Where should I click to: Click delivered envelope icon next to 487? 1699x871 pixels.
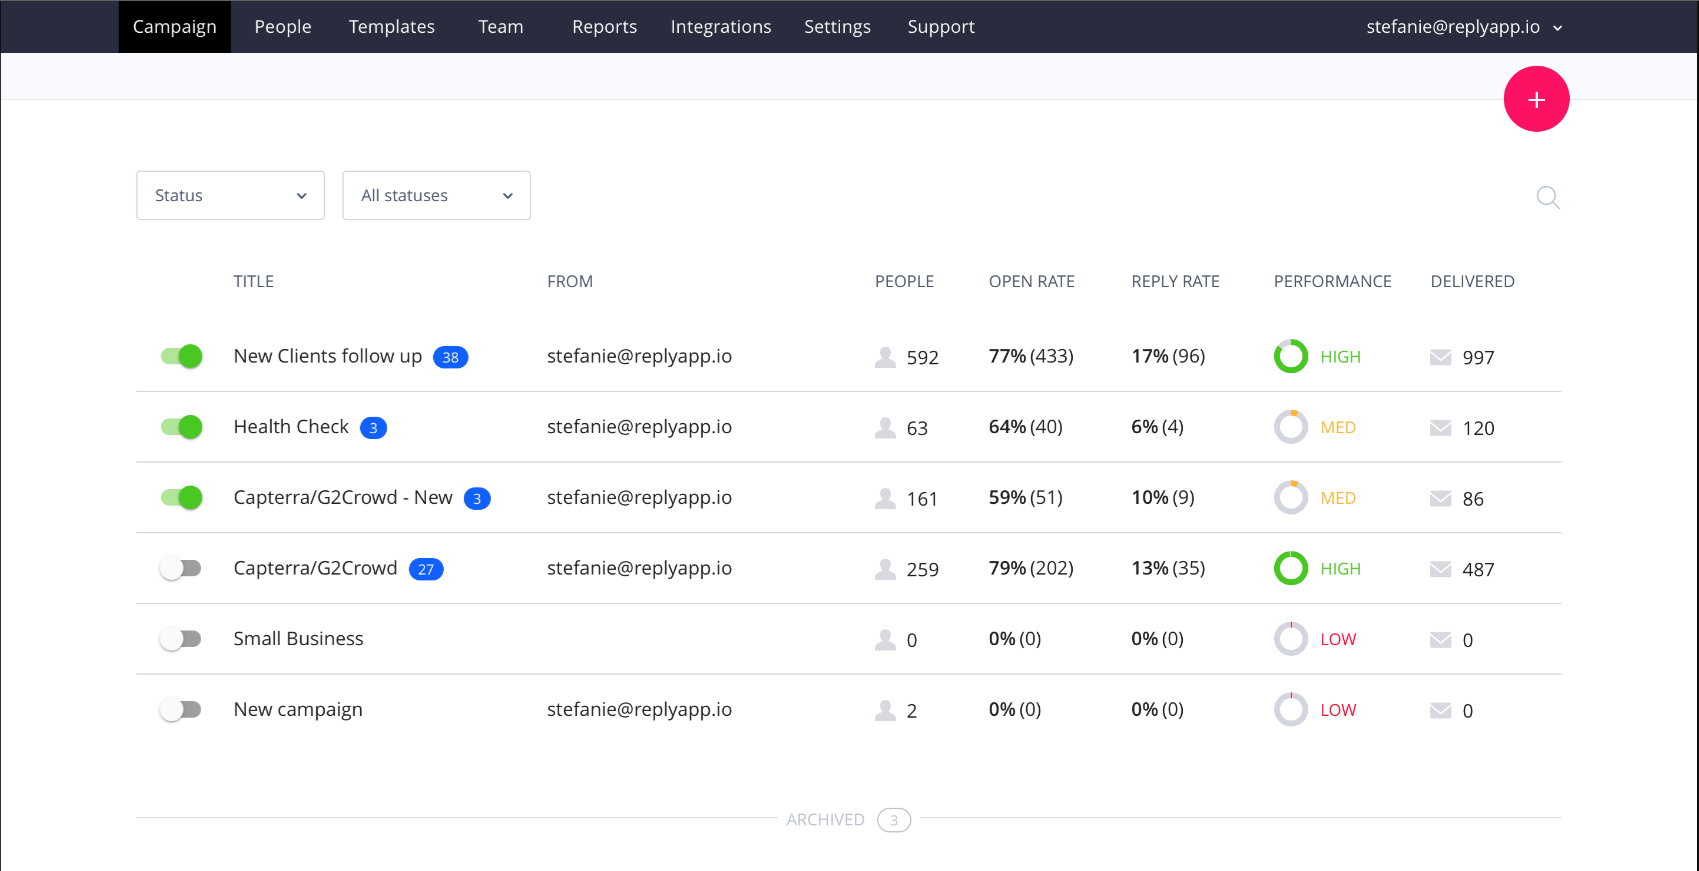1440,569
